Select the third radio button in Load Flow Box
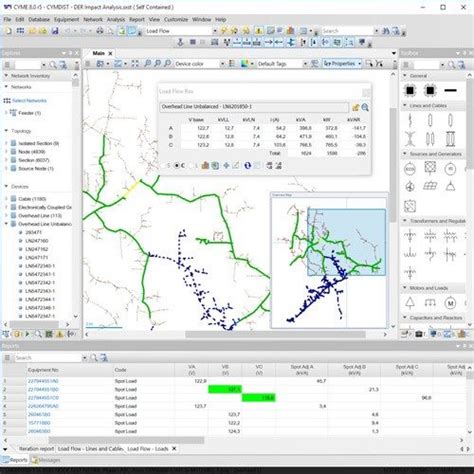474x474 pixels. (x=191, y=166)
